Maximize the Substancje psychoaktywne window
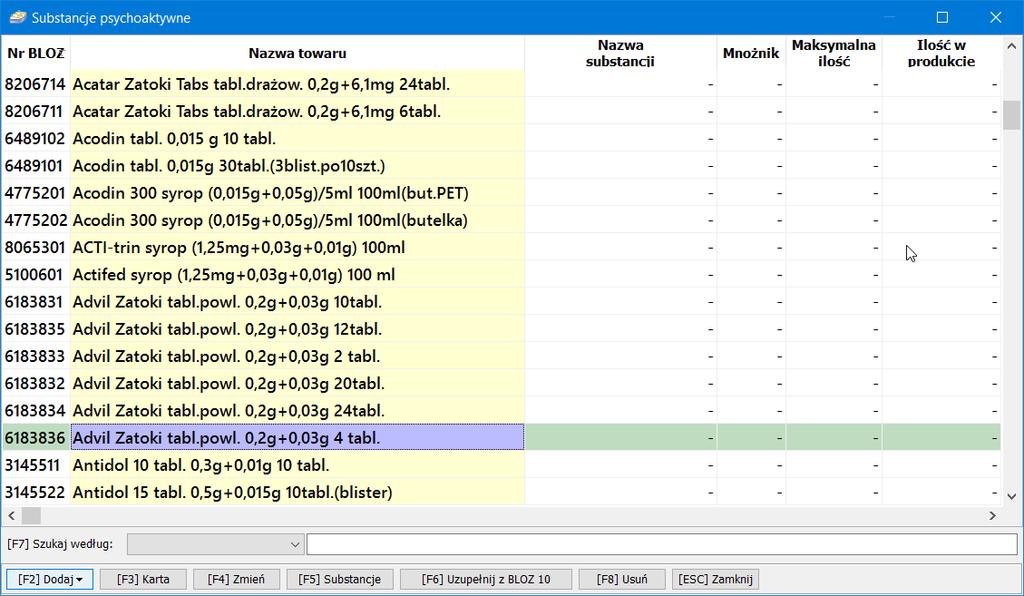 pos(942,17)
